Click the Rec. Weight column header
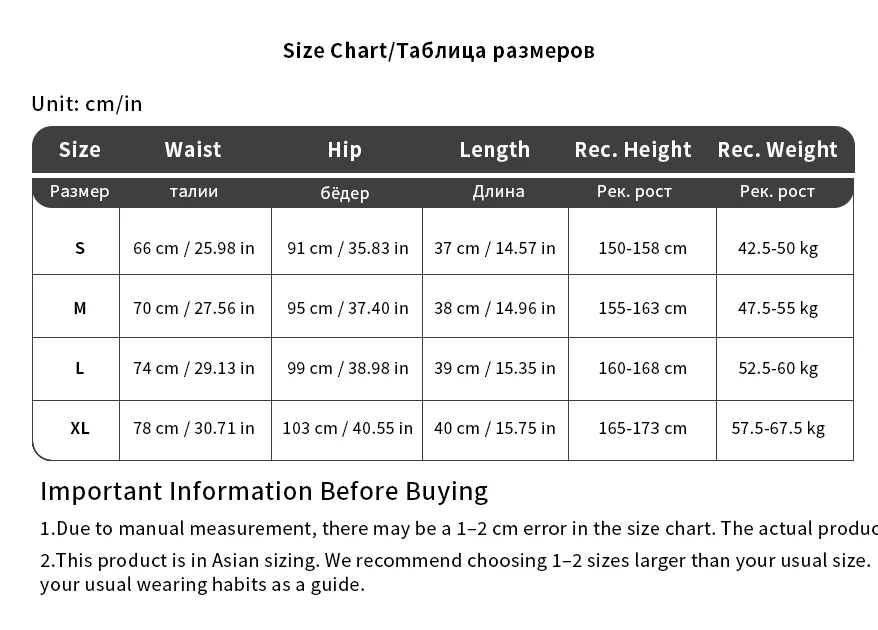 pos(777,150)
